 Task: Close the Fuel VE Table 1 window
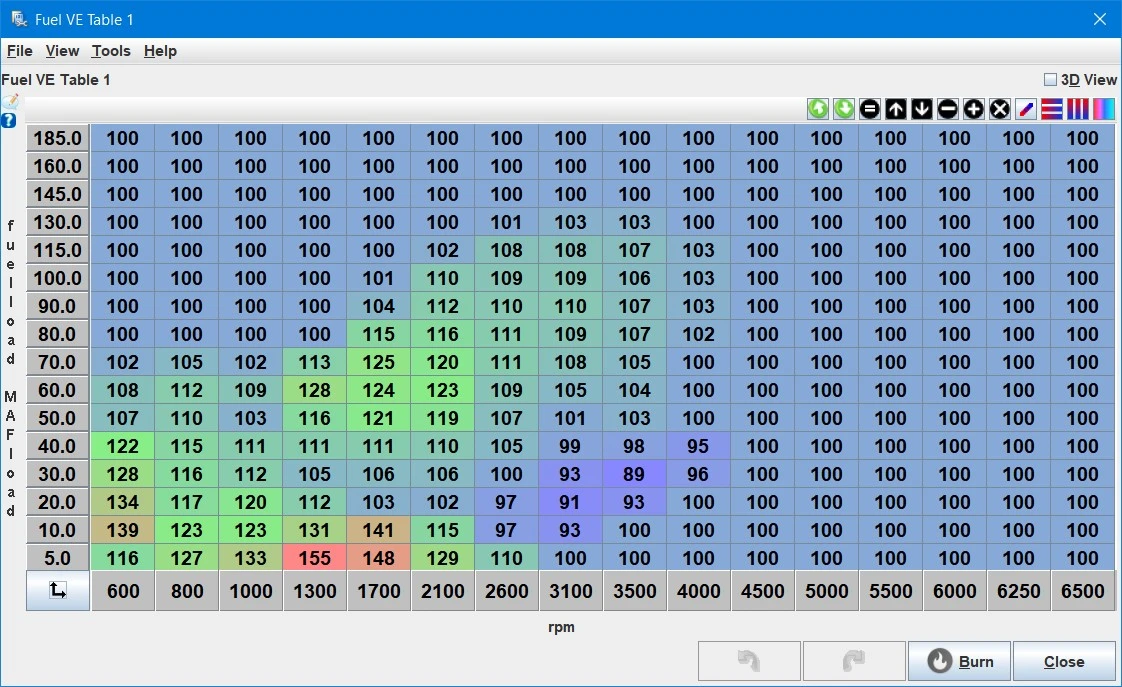coord(1100,19)
